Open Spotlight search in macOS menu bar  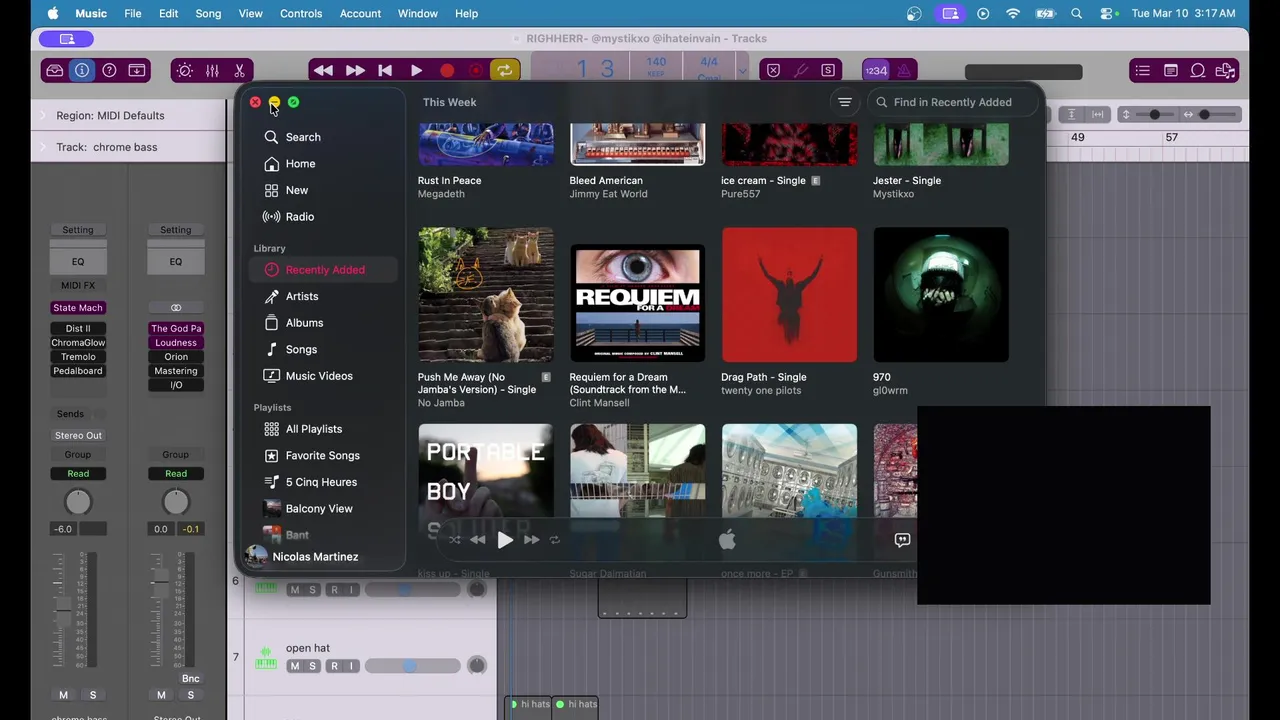pos(1076,13)
